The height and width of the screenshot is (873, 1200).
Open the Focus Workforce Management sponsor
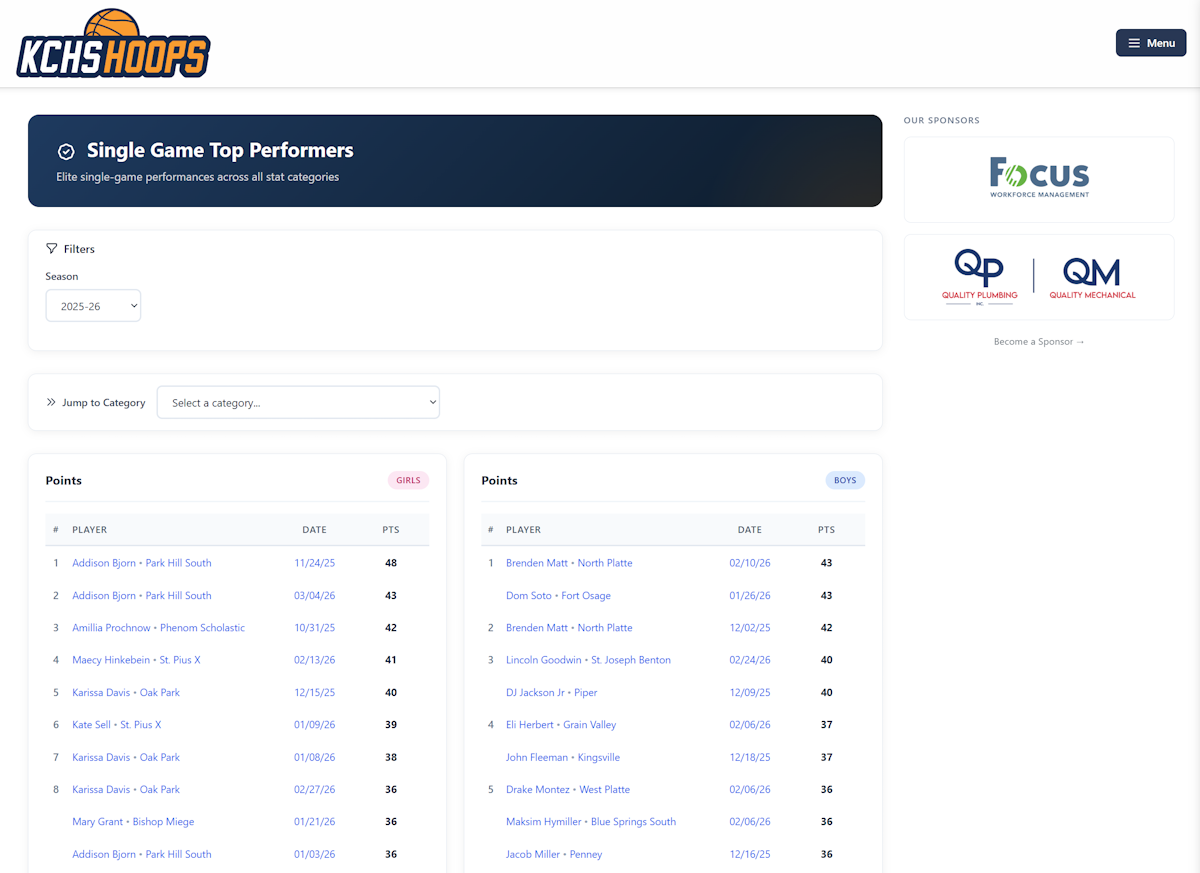tap(1039, 179)
